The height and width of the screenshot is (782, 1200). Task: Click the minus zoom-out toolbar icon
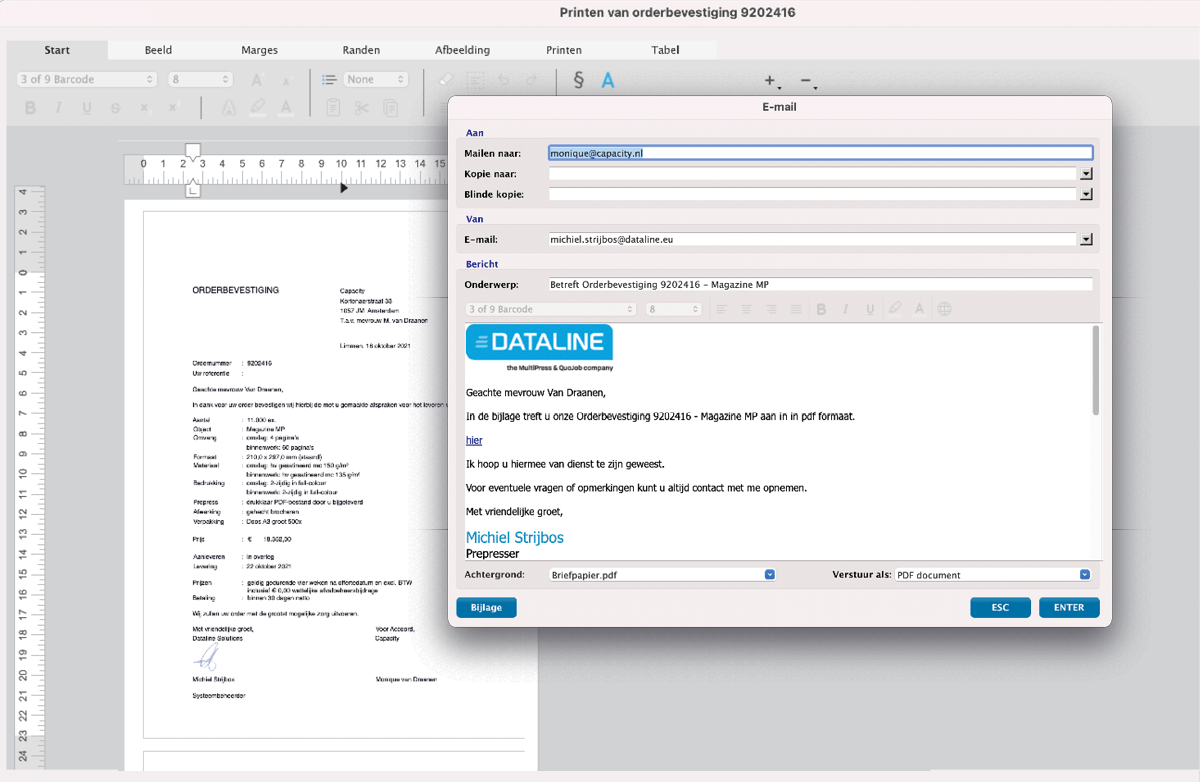point(806,80)
